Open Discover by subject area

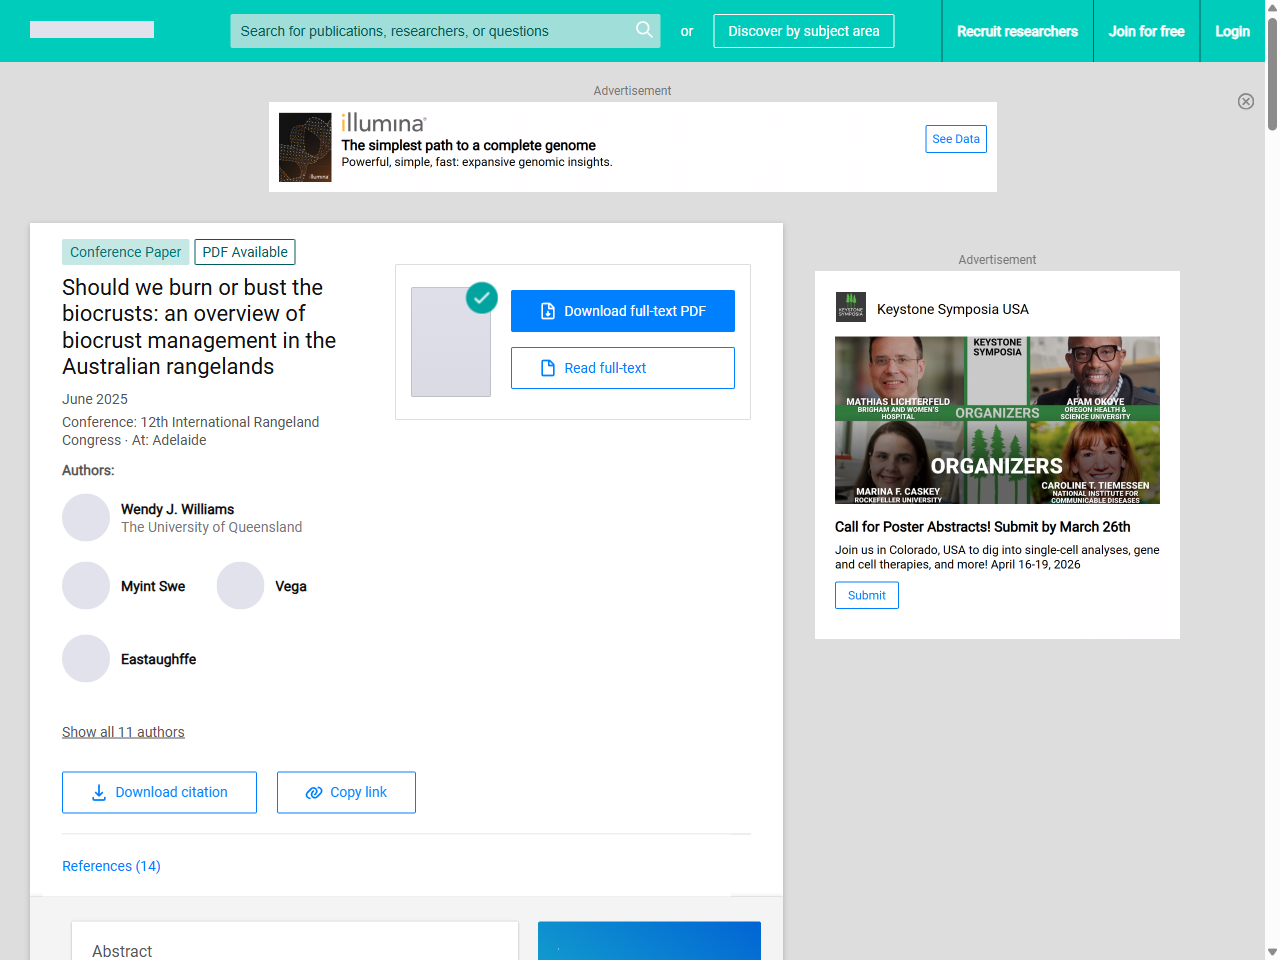click(803, 31)
